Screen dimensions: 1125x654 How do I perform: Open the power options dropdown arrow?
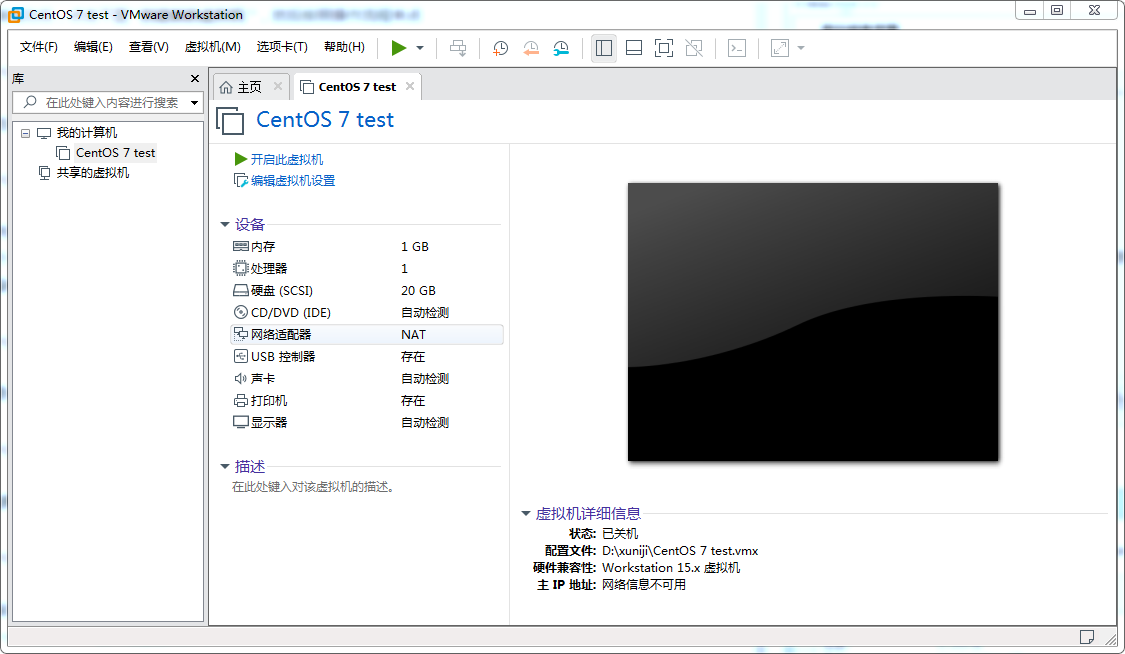[420, 48]
